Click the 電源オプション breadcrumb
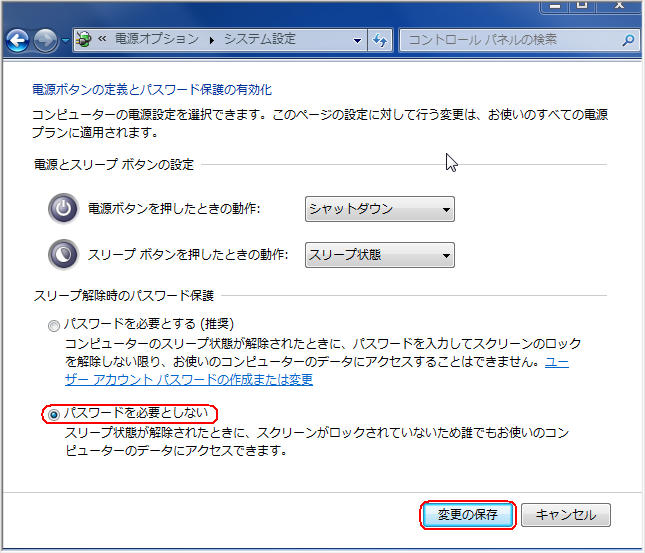 click(x=157, y=39)
